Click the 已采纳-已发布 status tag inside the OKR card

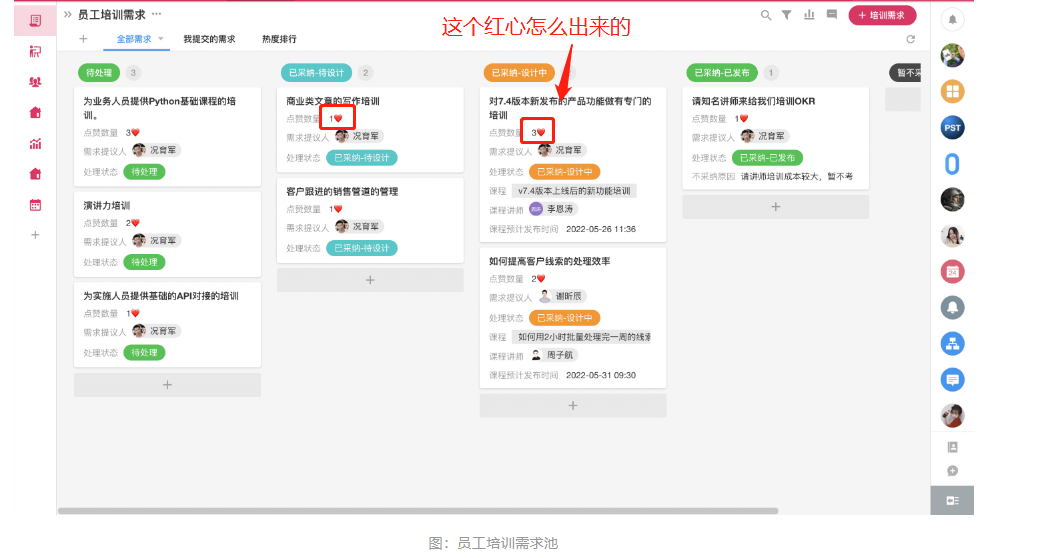coord(767,158)
